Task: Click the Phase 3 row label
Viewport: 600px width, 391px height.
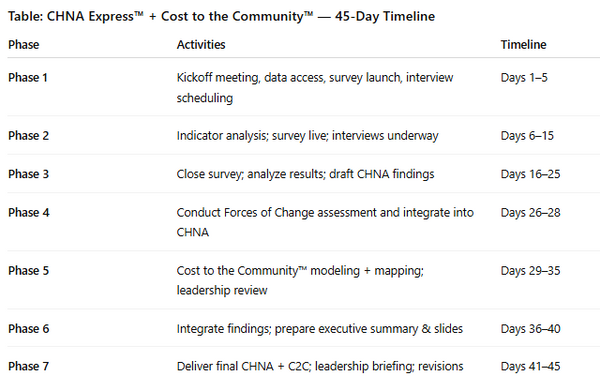Action: [29, 174]
